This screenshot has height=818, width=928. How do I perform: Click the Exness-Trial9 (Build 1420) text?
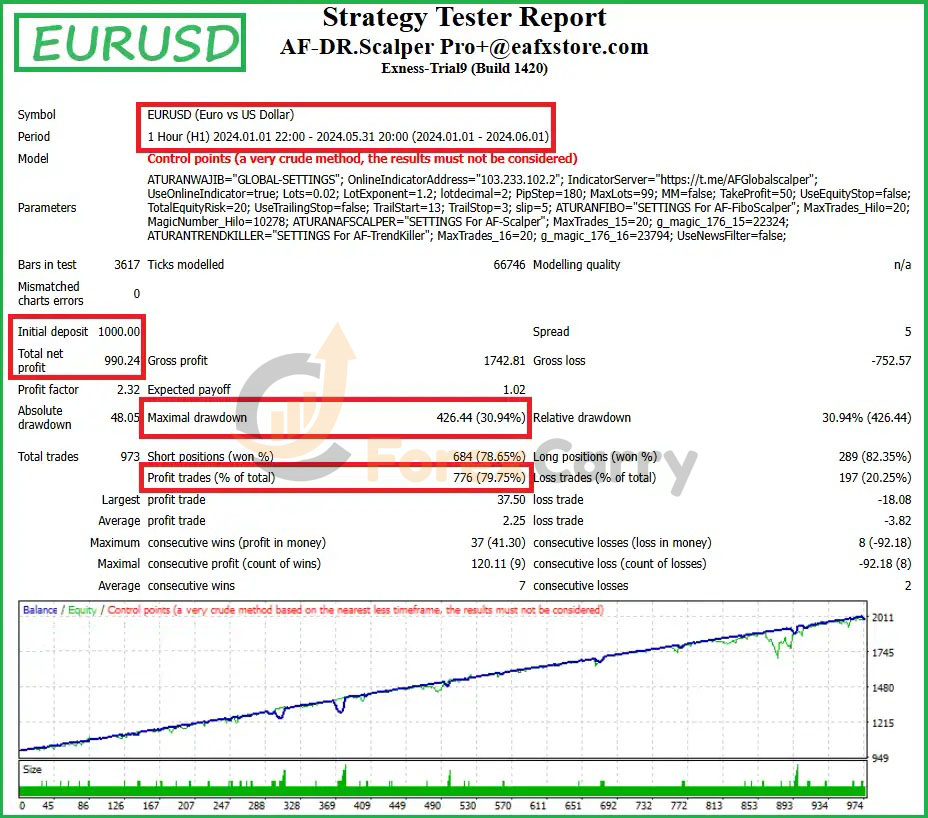(x=464, y=69)
